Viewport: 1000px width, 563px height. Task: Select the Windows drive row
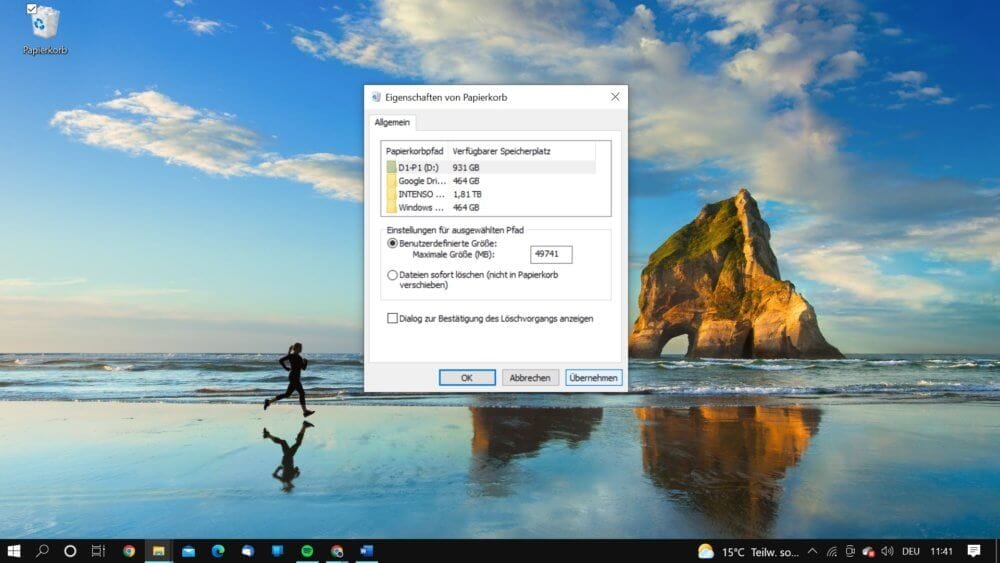[490, 207]
